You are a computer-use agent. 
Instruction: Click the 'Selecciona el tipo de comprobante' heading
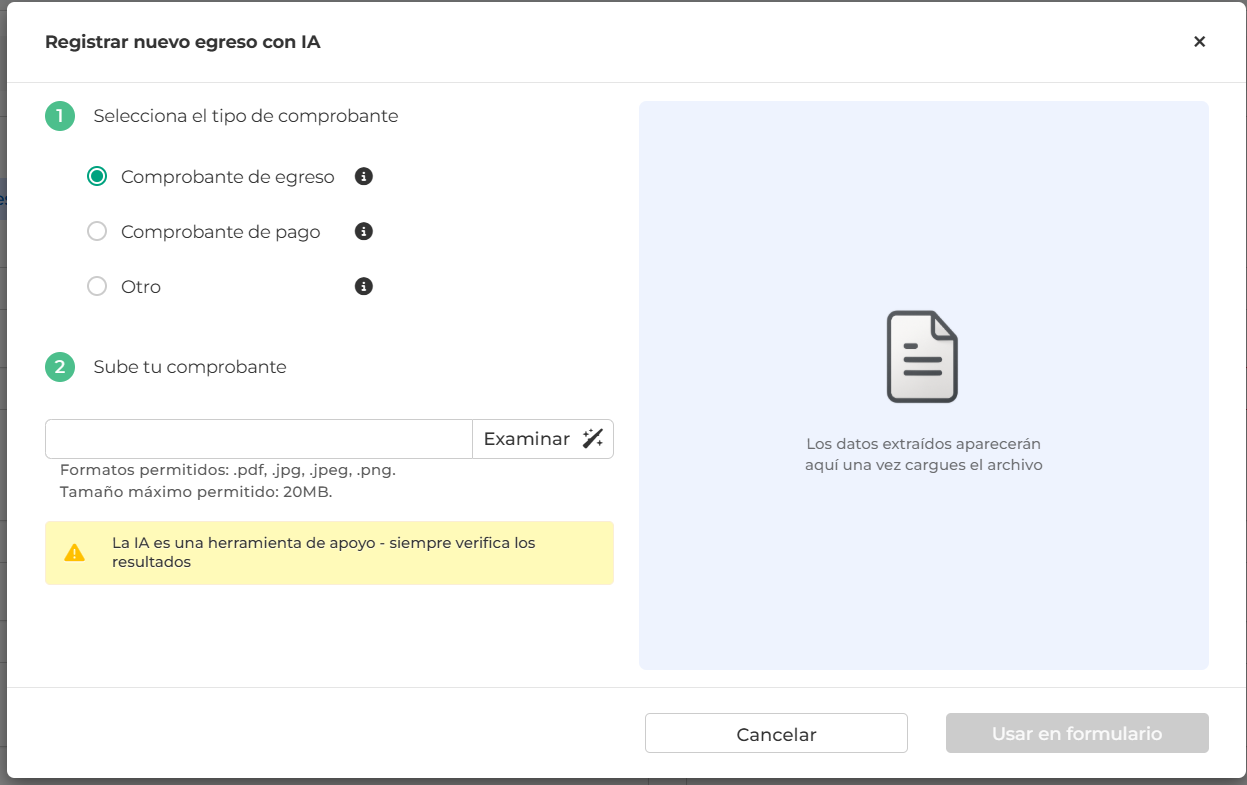(246, 116)
